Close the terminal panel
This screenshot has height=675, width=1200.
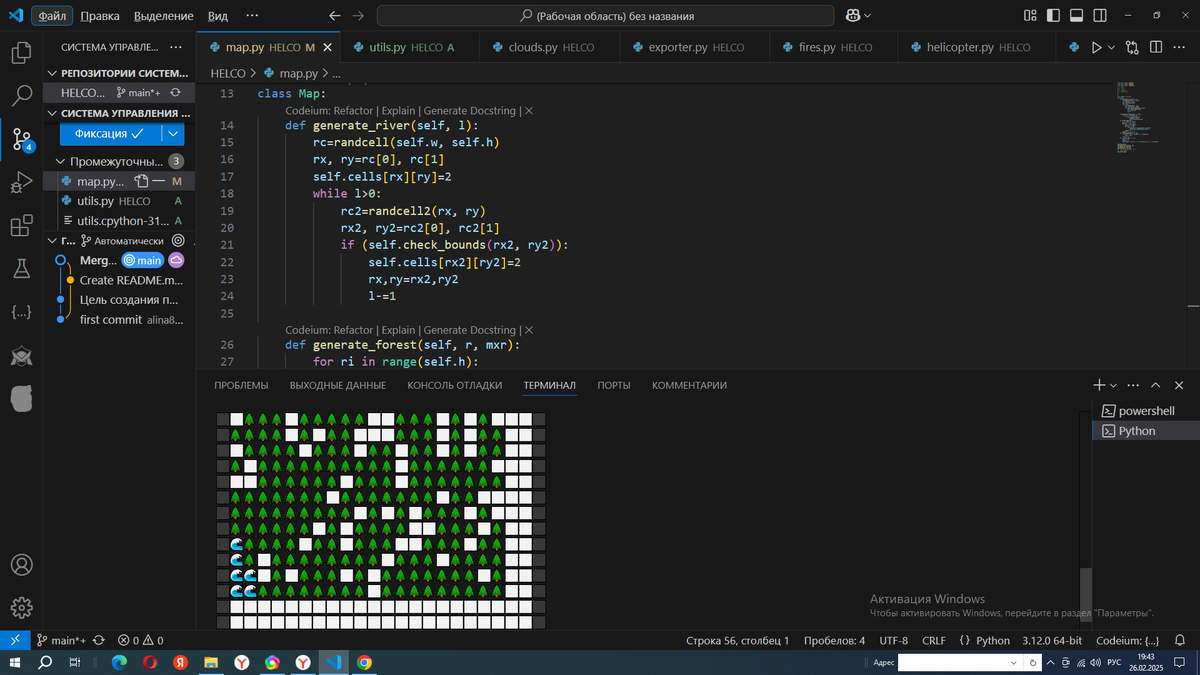[1179, 385]
